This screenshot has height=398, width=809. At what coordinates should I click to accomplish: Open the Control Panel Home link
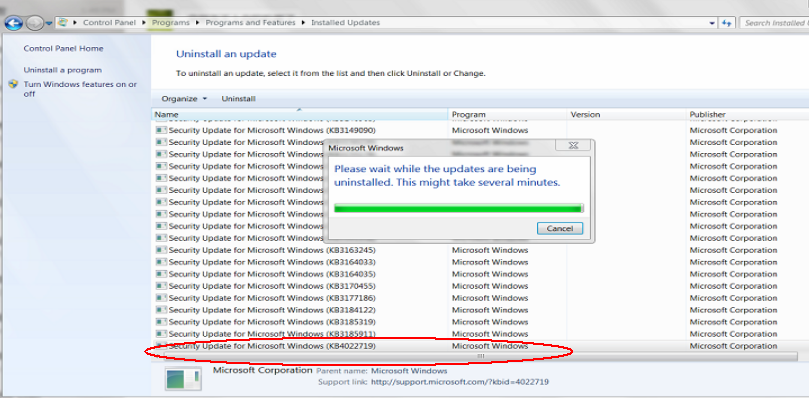click(x=63, y=49)
